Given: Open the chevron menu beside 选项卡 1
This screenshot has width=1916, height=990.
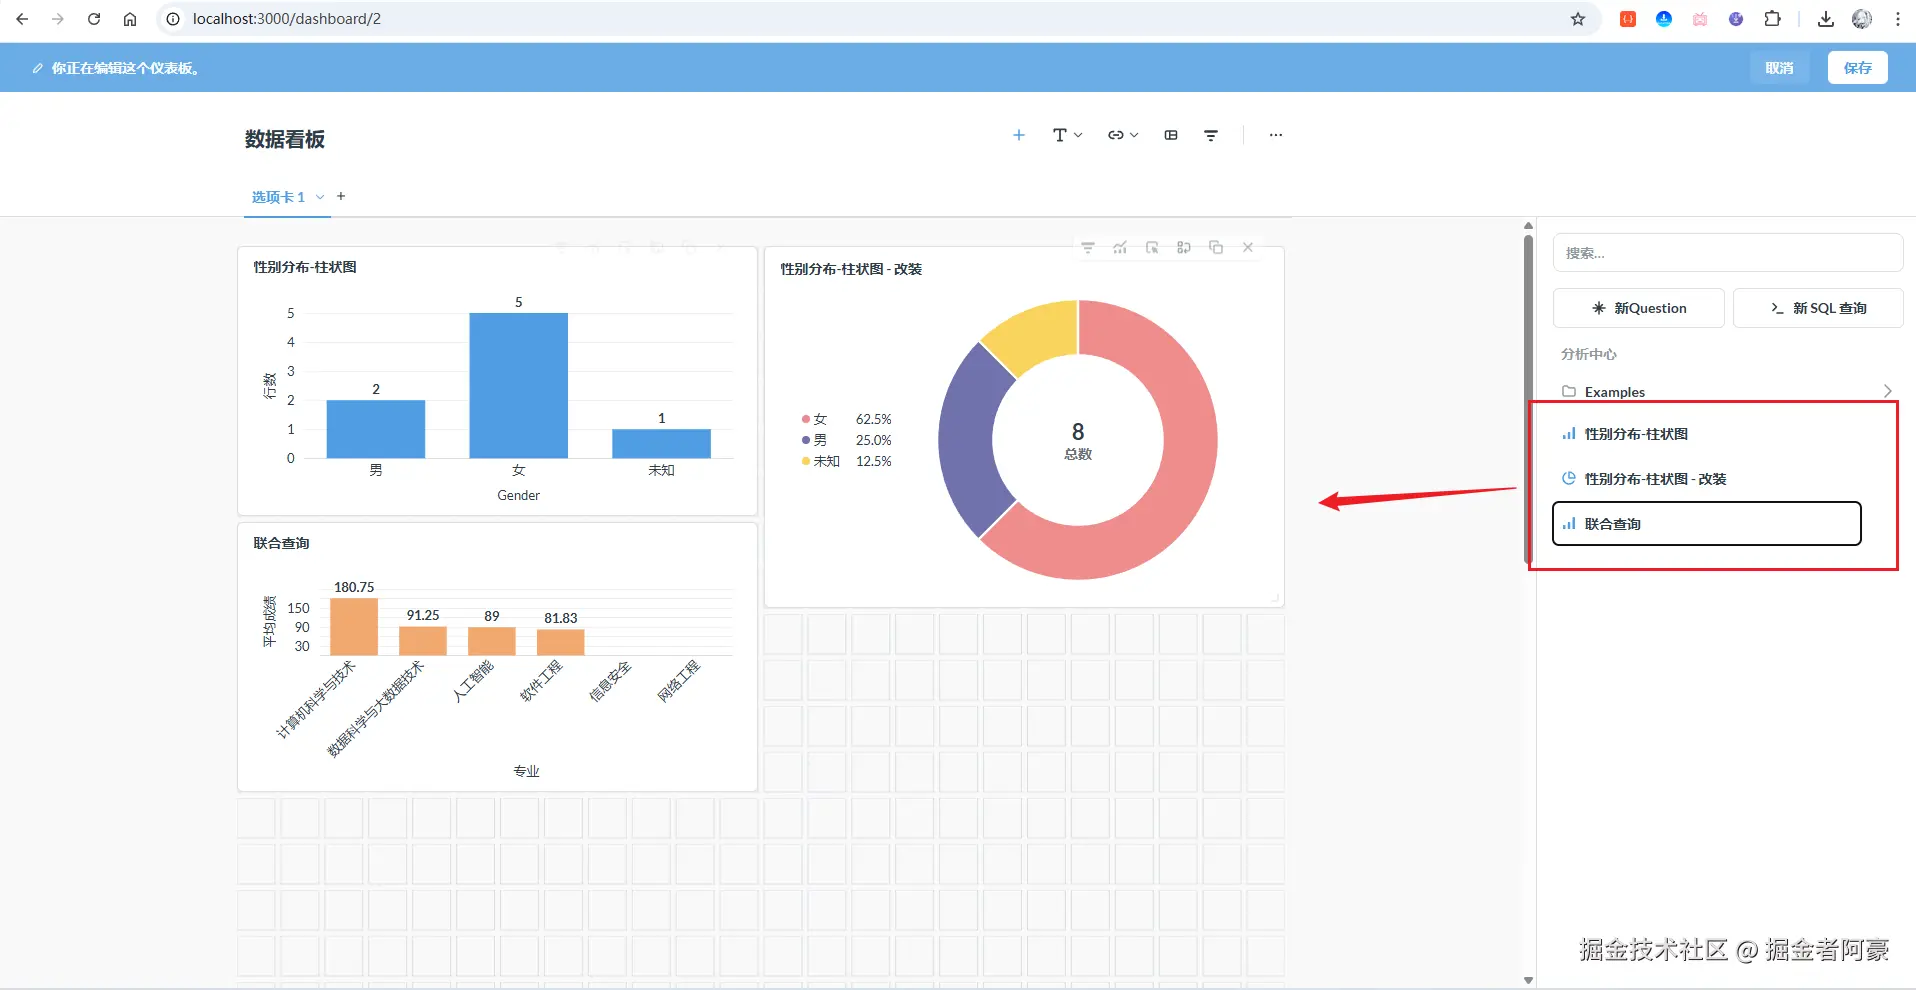Looking at the screenshot, I should point(320,197).
